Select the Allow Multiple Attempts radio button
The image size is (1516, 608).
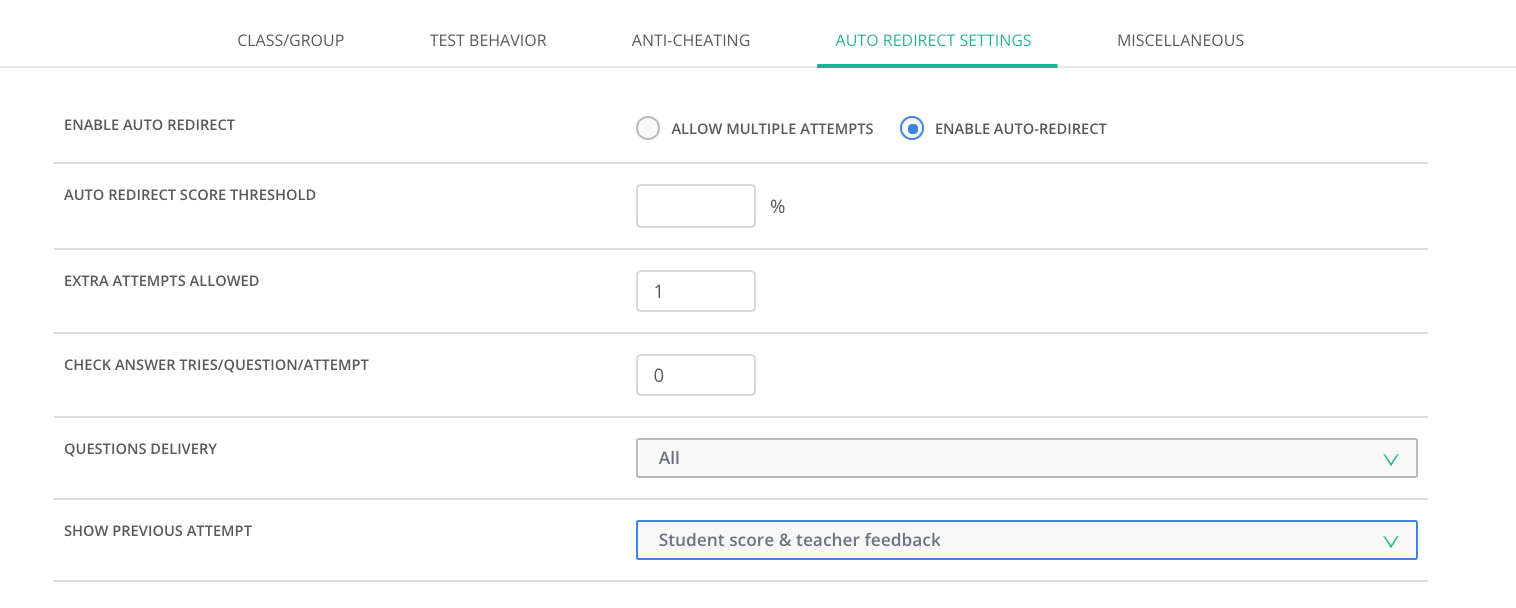[648, 129]
